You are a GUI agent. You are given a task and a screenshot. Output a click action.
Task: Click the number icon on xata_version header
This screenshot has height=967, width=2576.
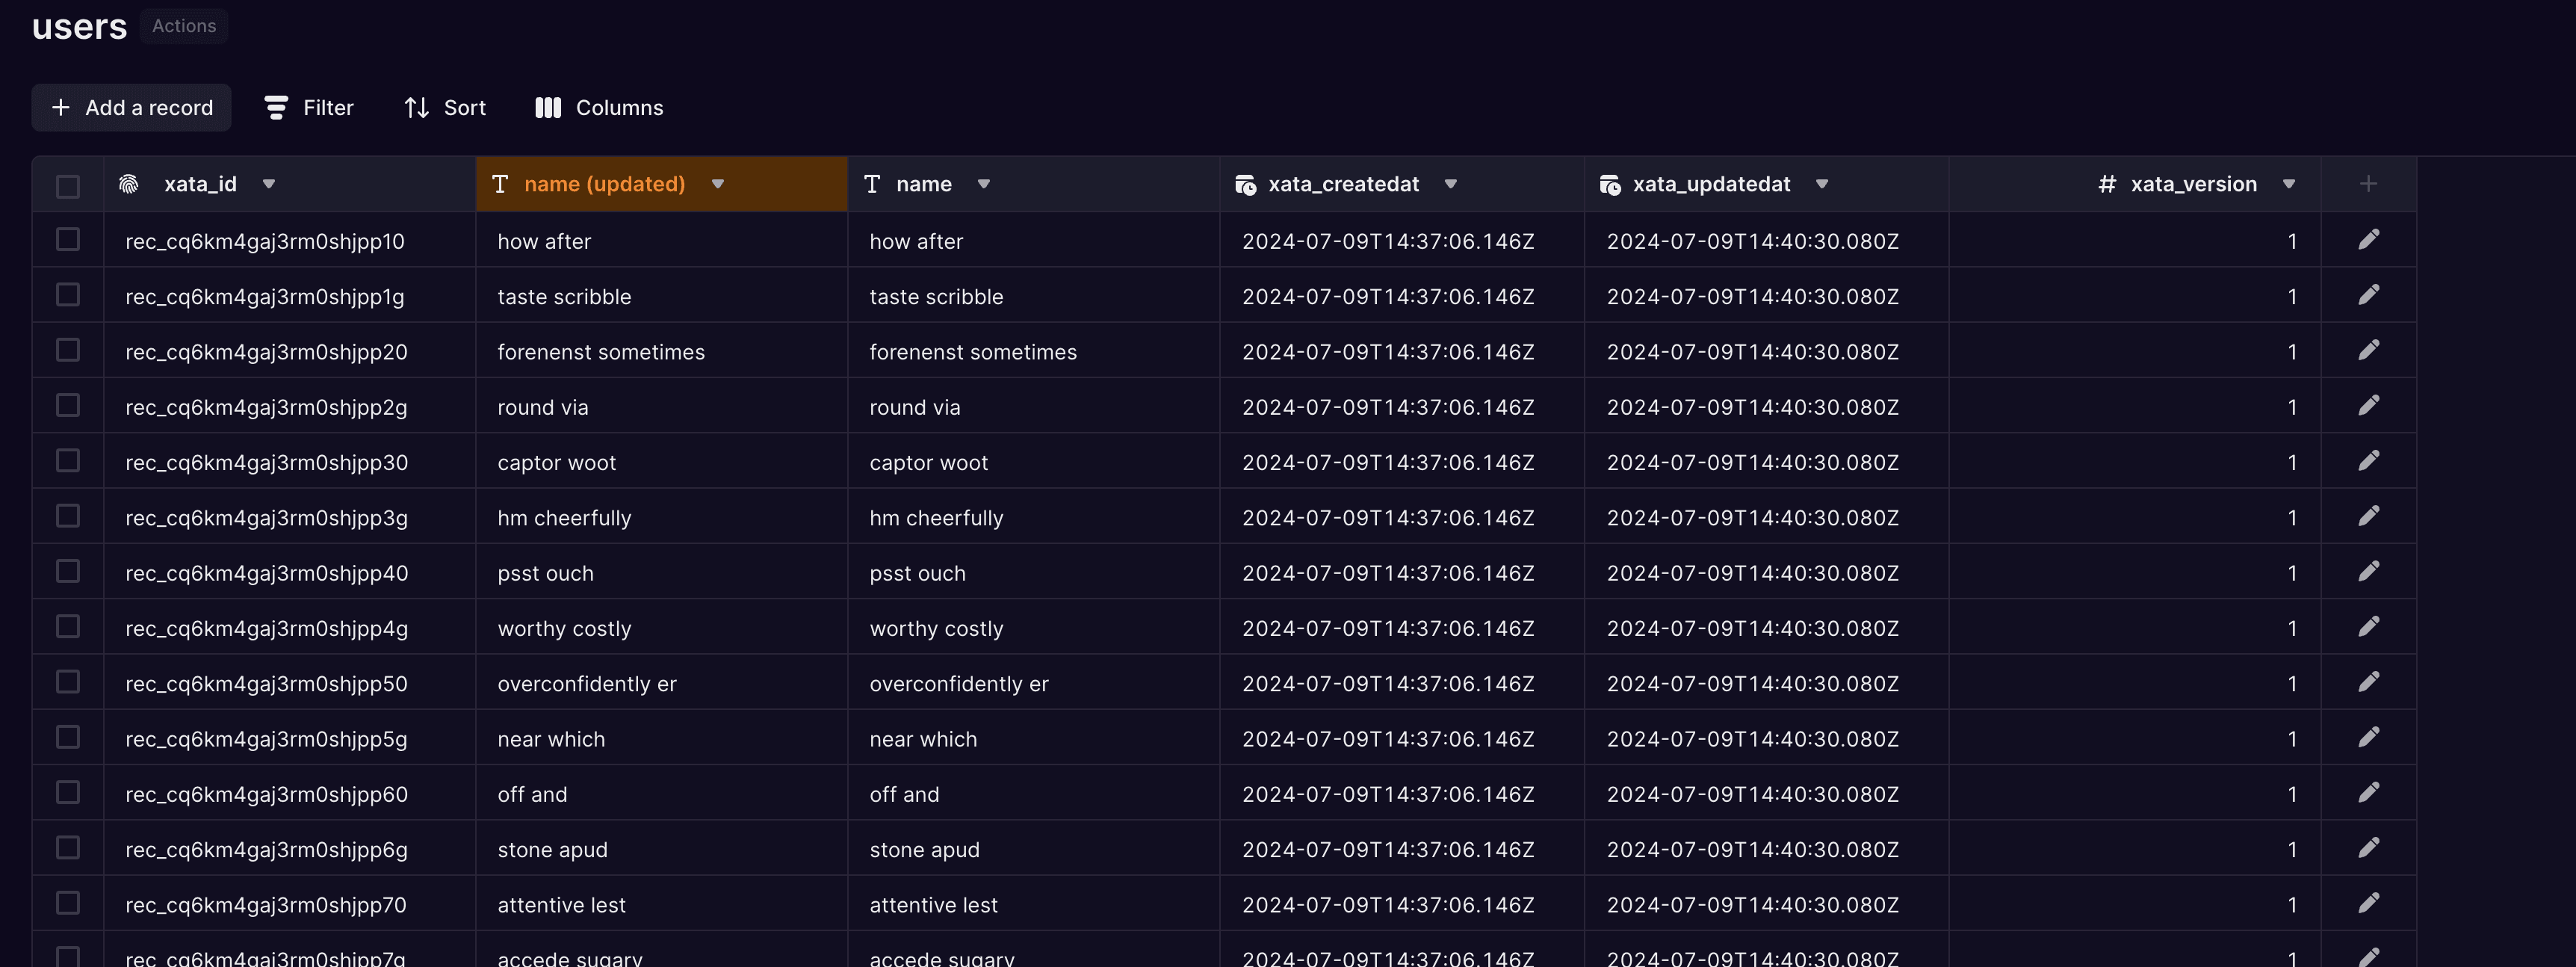coord(2106,183)
